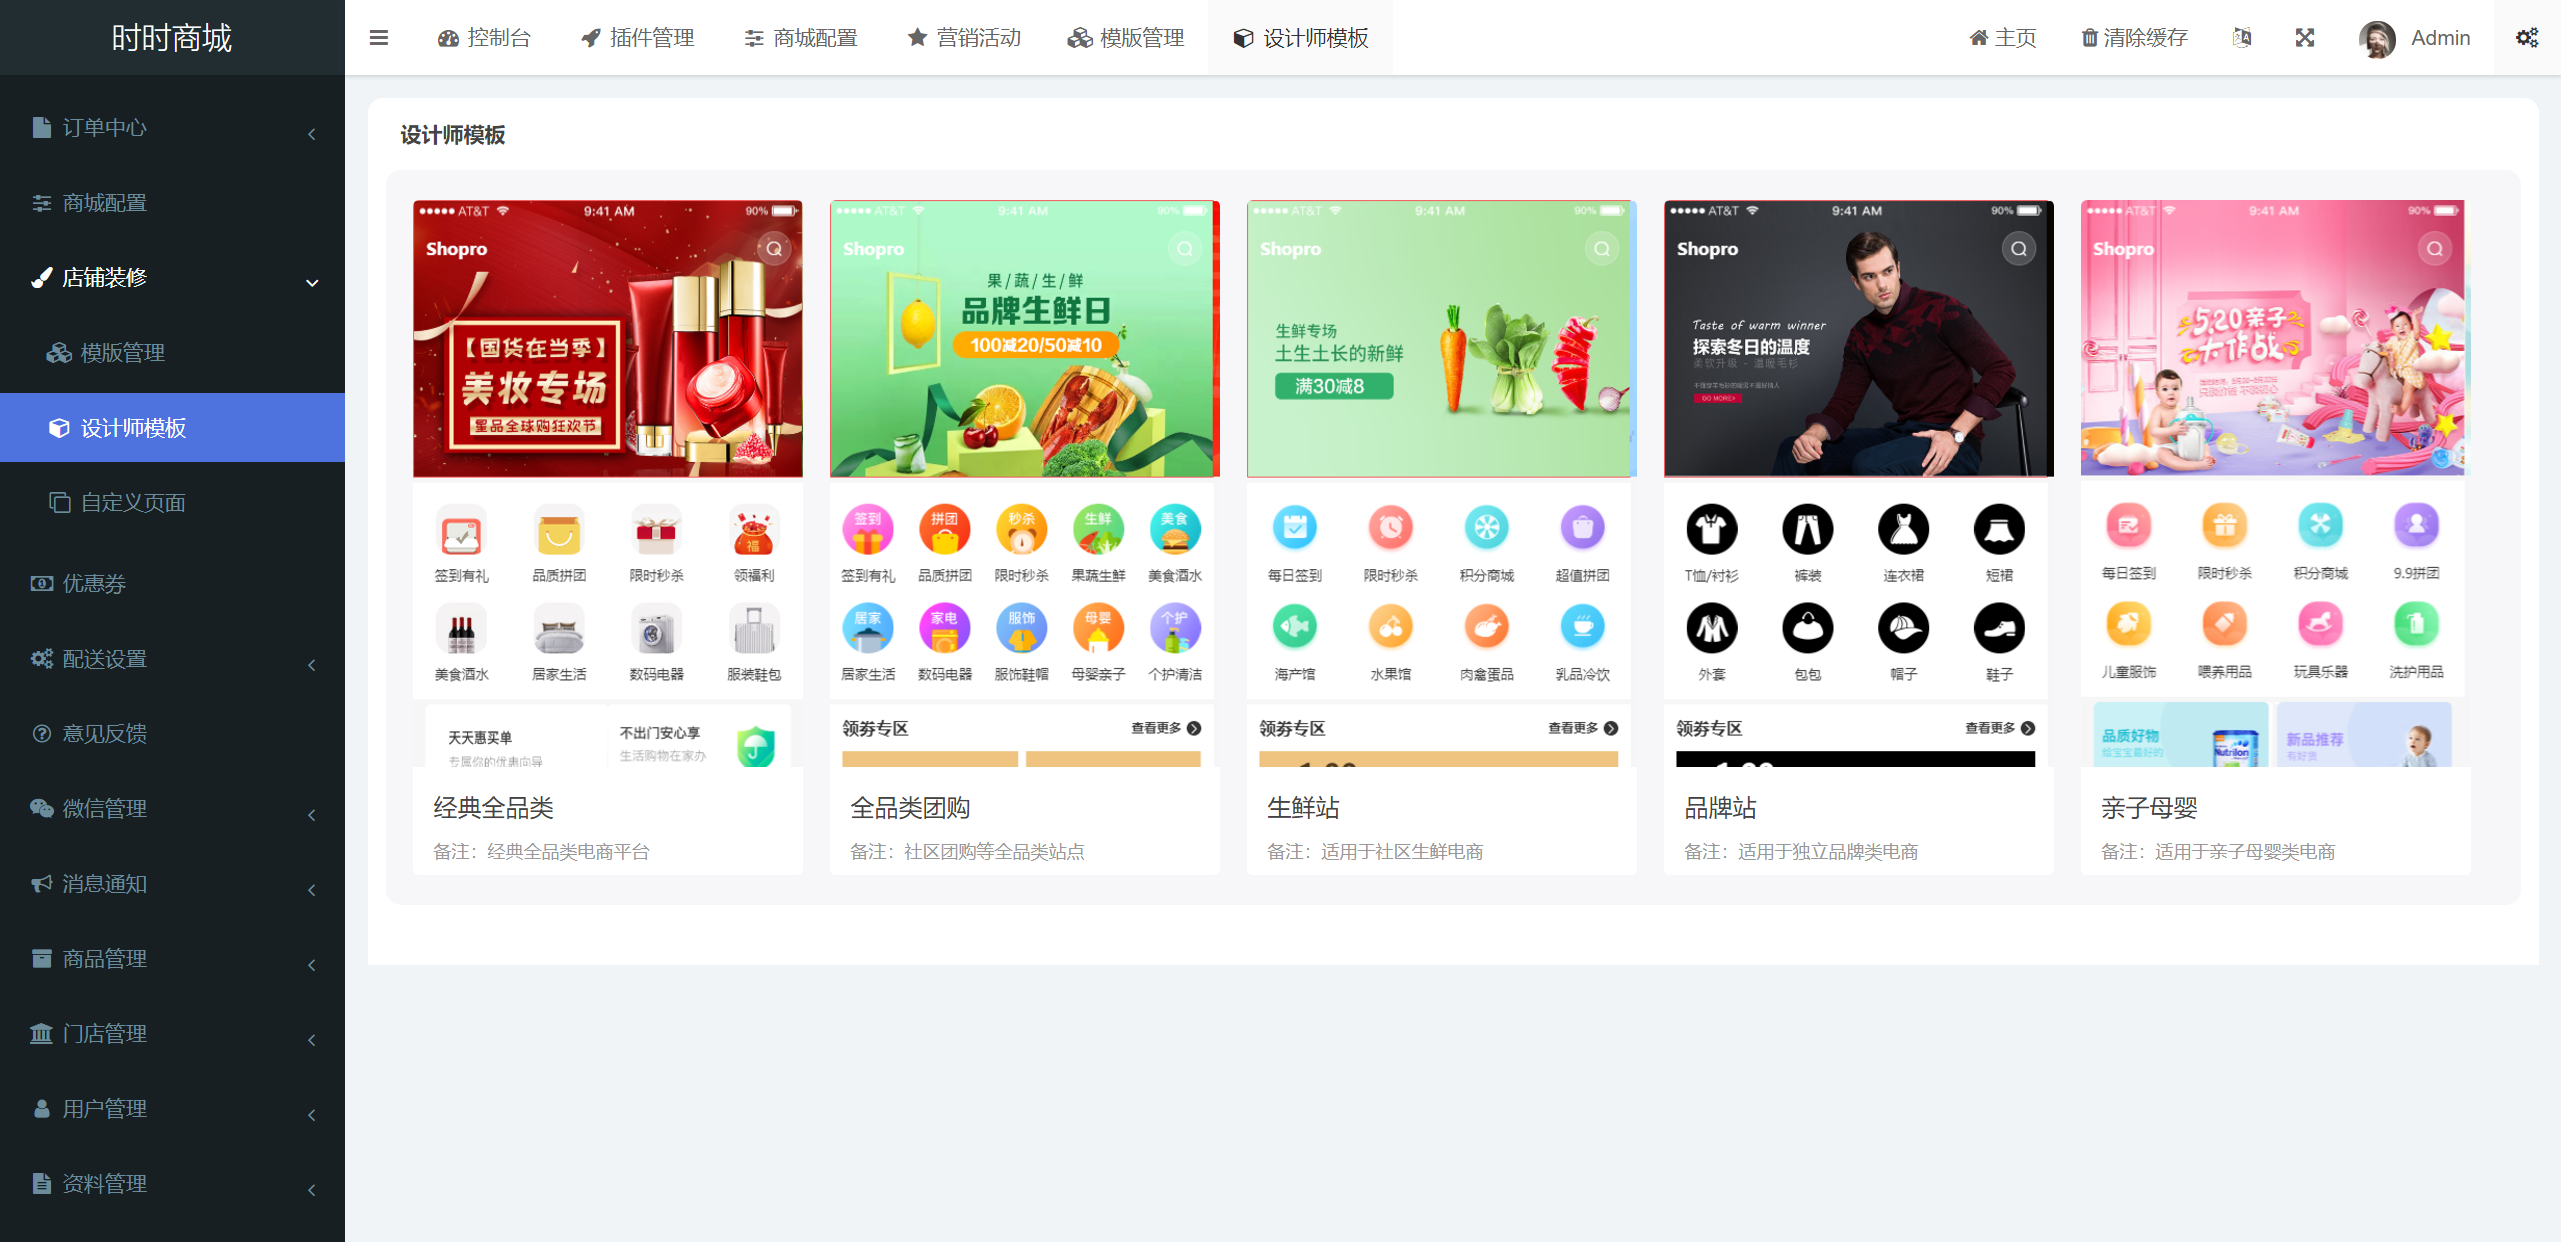Open the 插件管理 top navigation tab

point(638,38)
